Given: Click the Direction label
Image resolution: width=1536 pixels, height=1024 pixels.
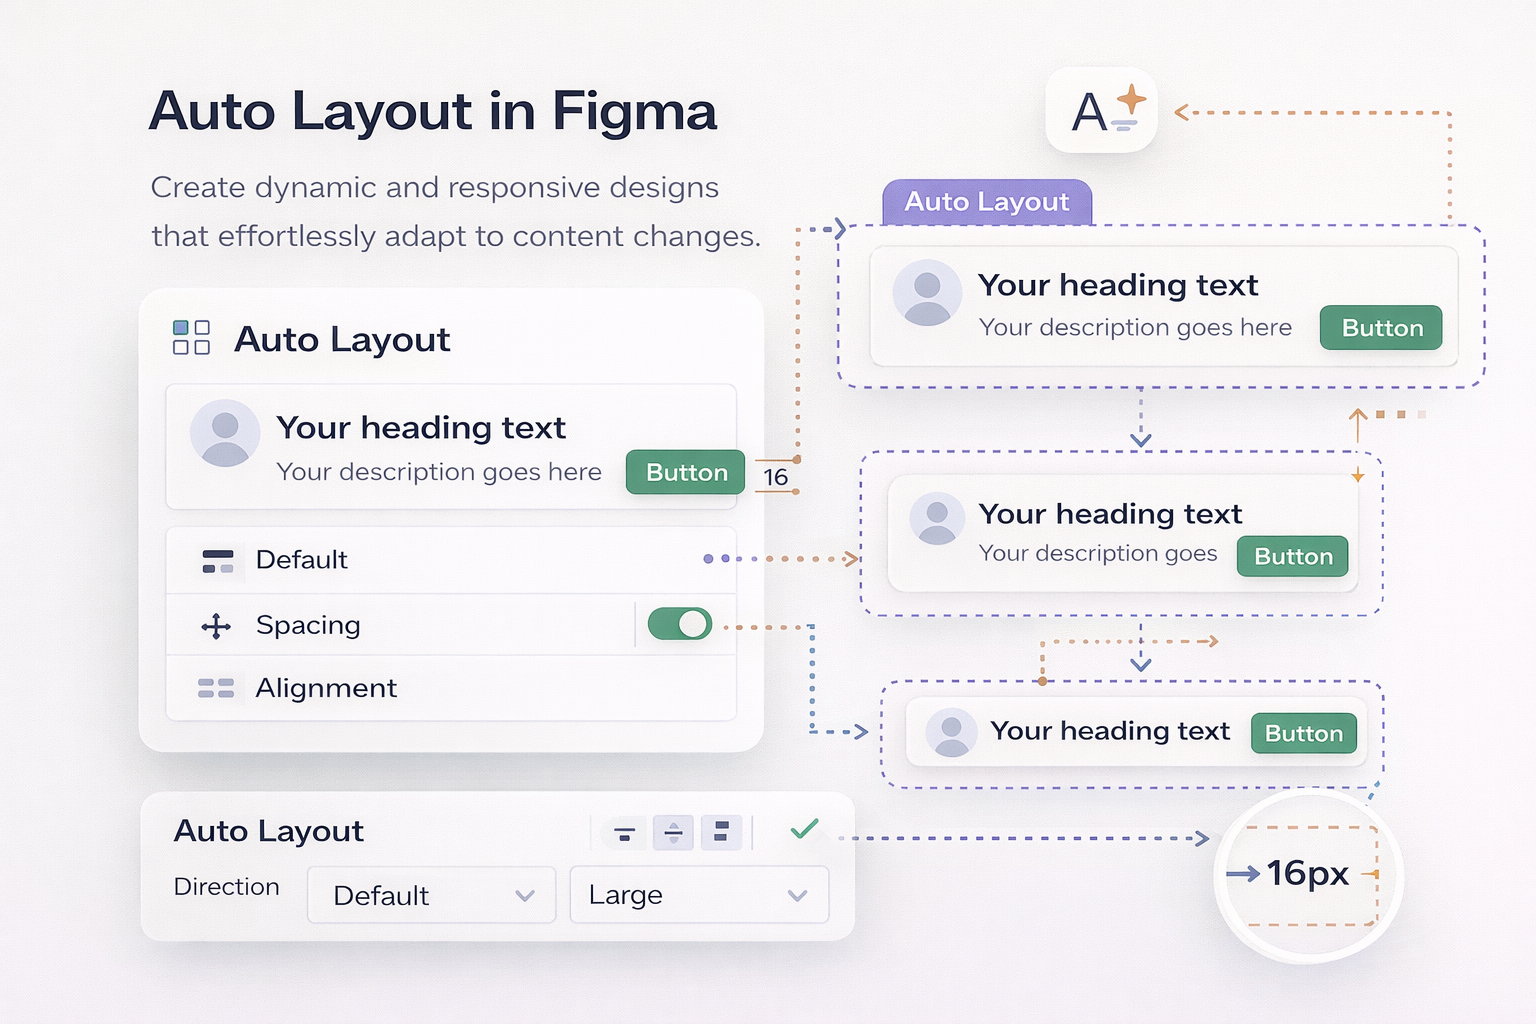Looking at the screenshot, I should coord(226,887).
